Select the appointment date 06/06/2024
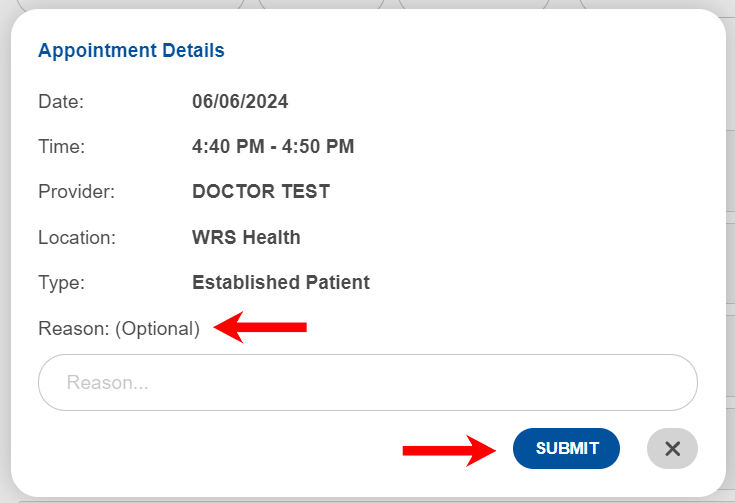Screen dimensions: 735x503 (x=240, y=101)
